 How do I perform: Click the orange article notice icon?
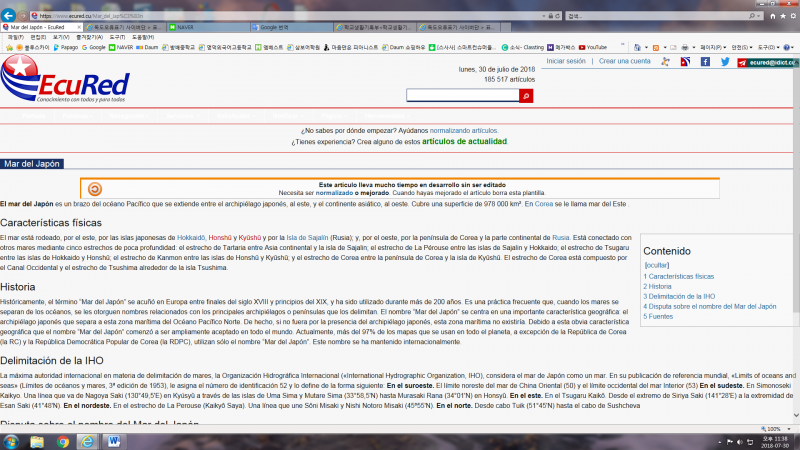95,189
